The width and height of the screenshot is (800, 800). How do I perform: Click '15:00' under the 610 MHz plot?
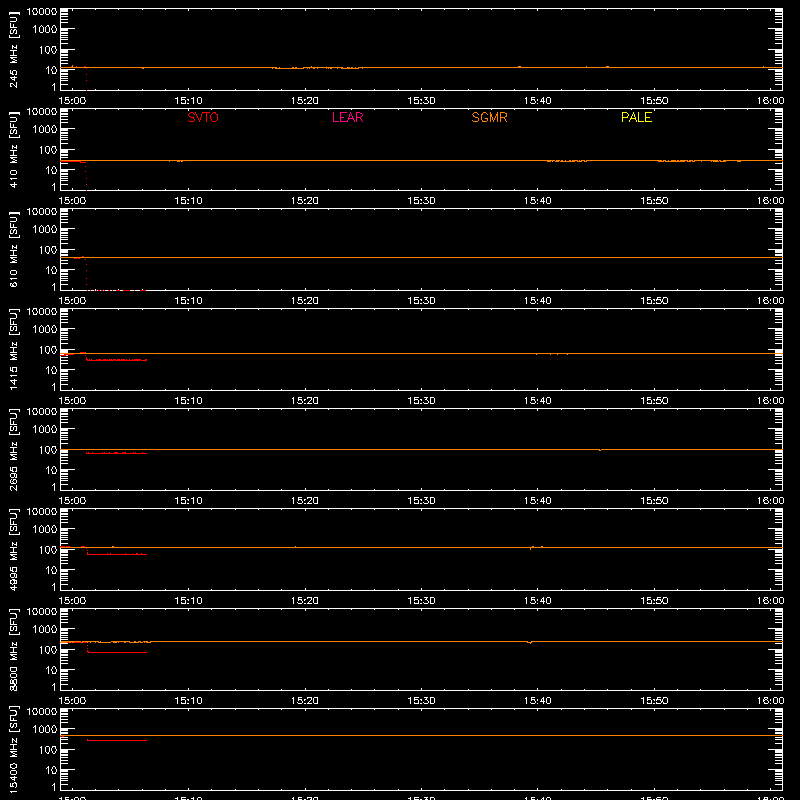72,301
